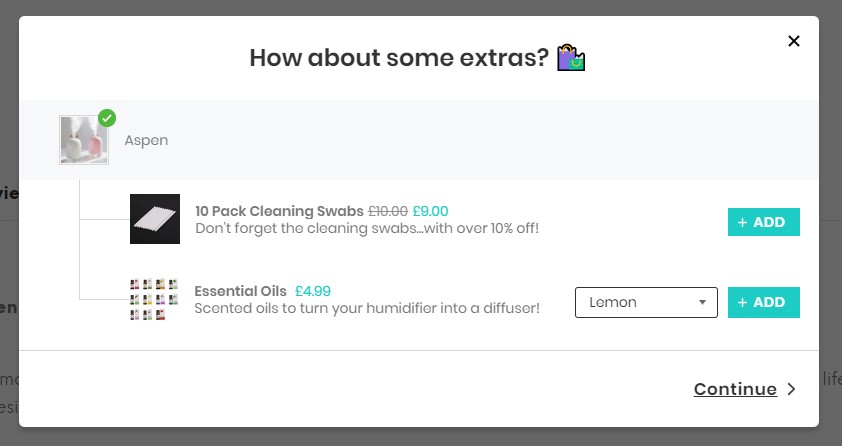Click the plus icon on the oils ADD button
The width and height of the screenshot is (842, 446).
coord(742,303)
